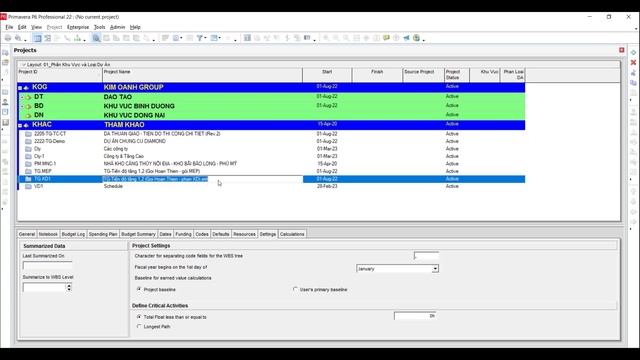Collapse the KOG EPS node
Viewport: 640px width, 360px height.
(20, 88)
